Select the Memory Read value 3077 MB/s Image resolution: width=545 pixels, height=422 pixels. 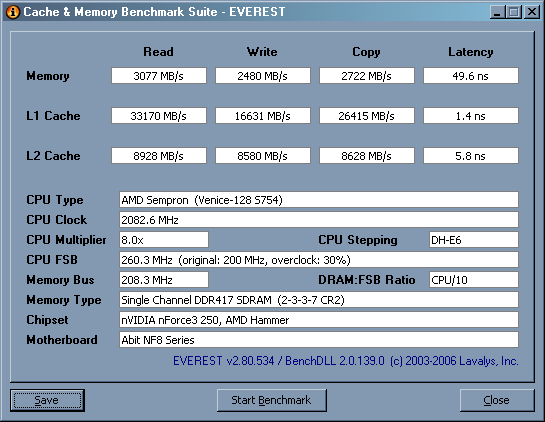pos(159,76)
